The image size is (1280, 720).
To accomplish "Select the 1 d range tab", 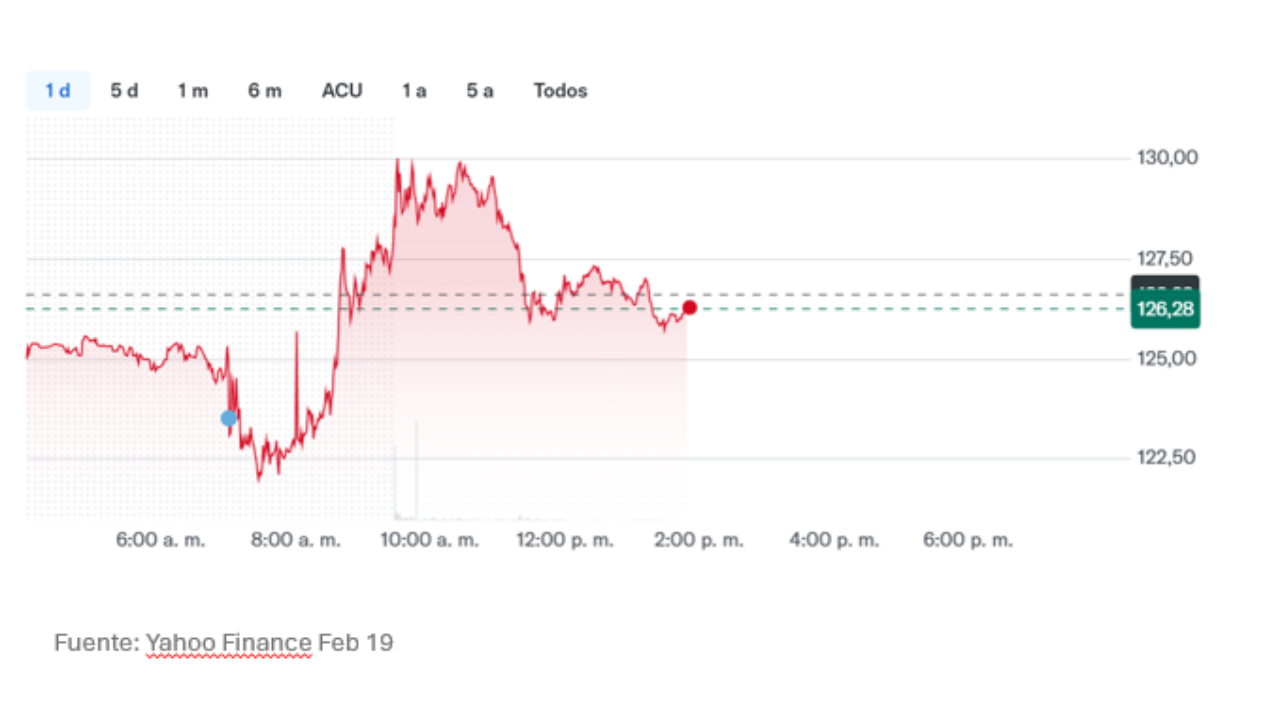I will pyautogui.click(x=58, y=91).
